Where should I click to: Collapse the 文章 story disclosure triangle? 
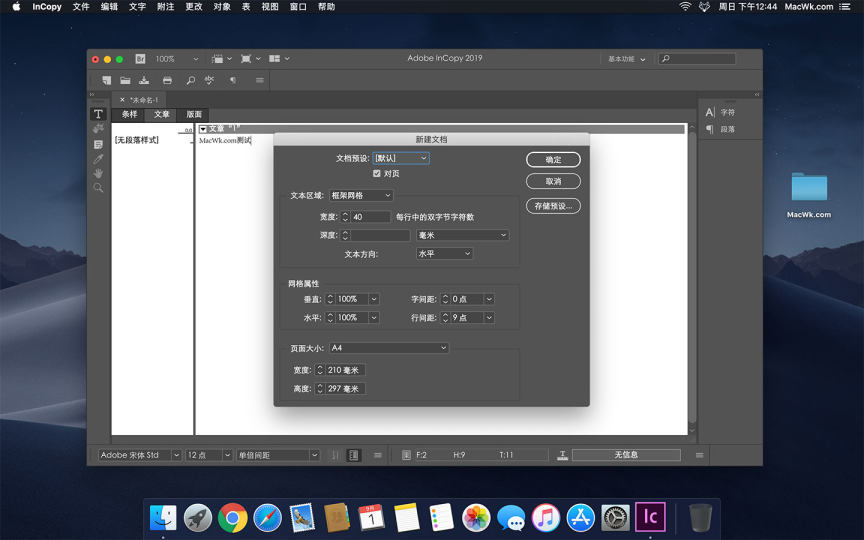(x=203, y=129)
